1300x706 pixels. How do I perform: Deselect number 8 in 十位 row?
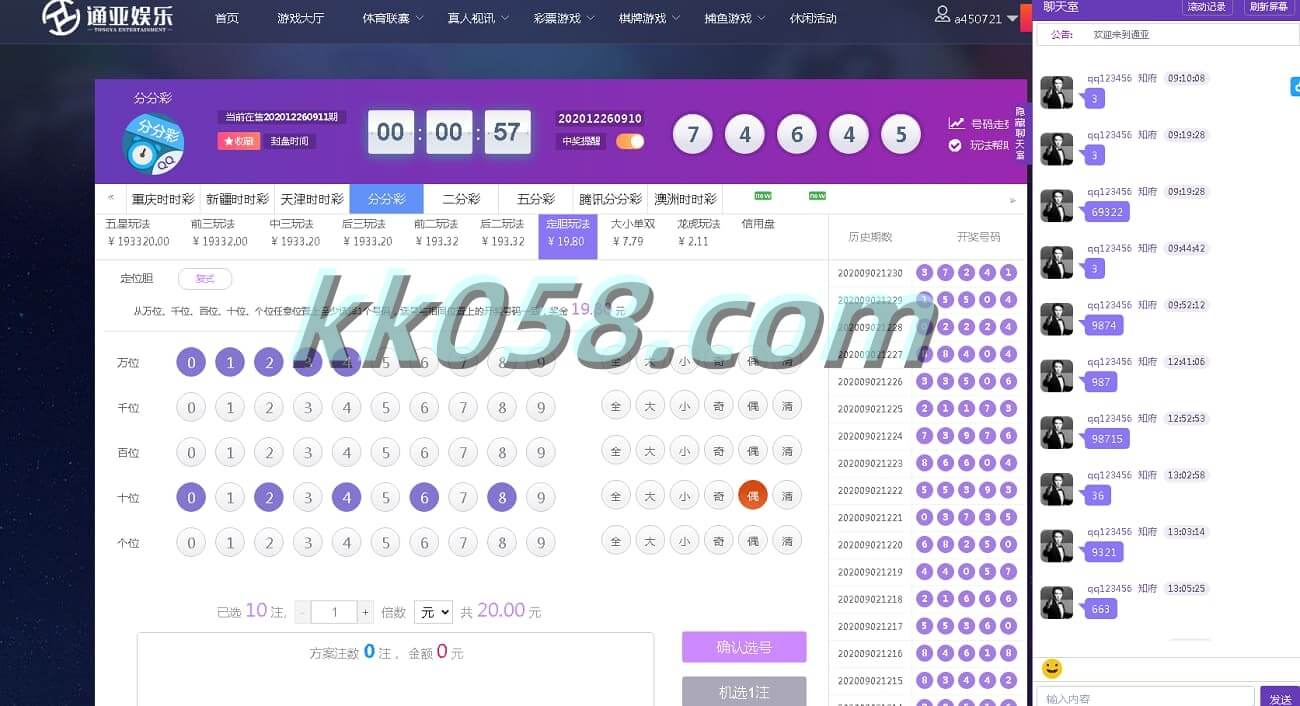click(502, 497)
